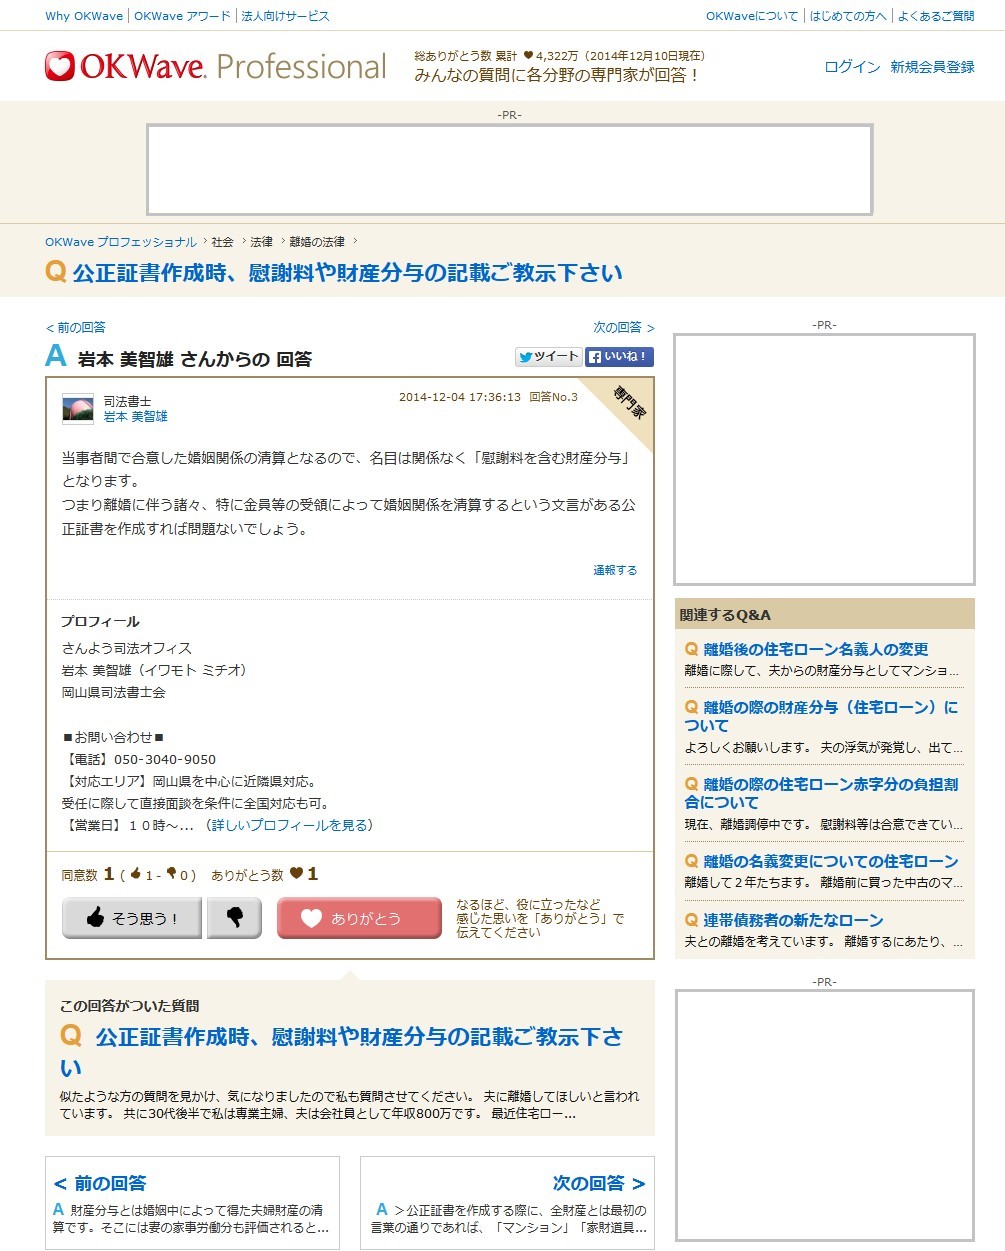Open the OKWave プロフェッショナル breadcrumb
The width and height of the screenshot is (1005, 1251).
(x=121, y=242)
